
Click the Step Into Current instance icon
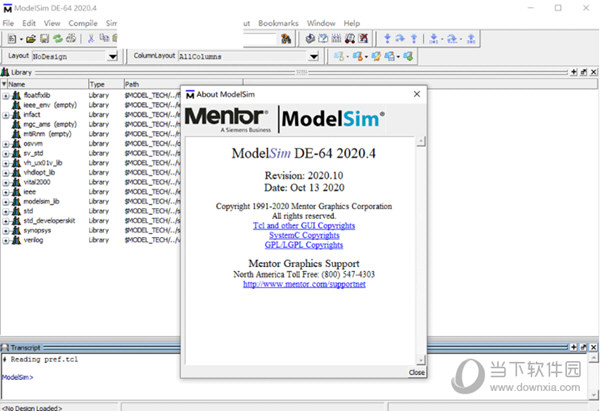(434, 39)
